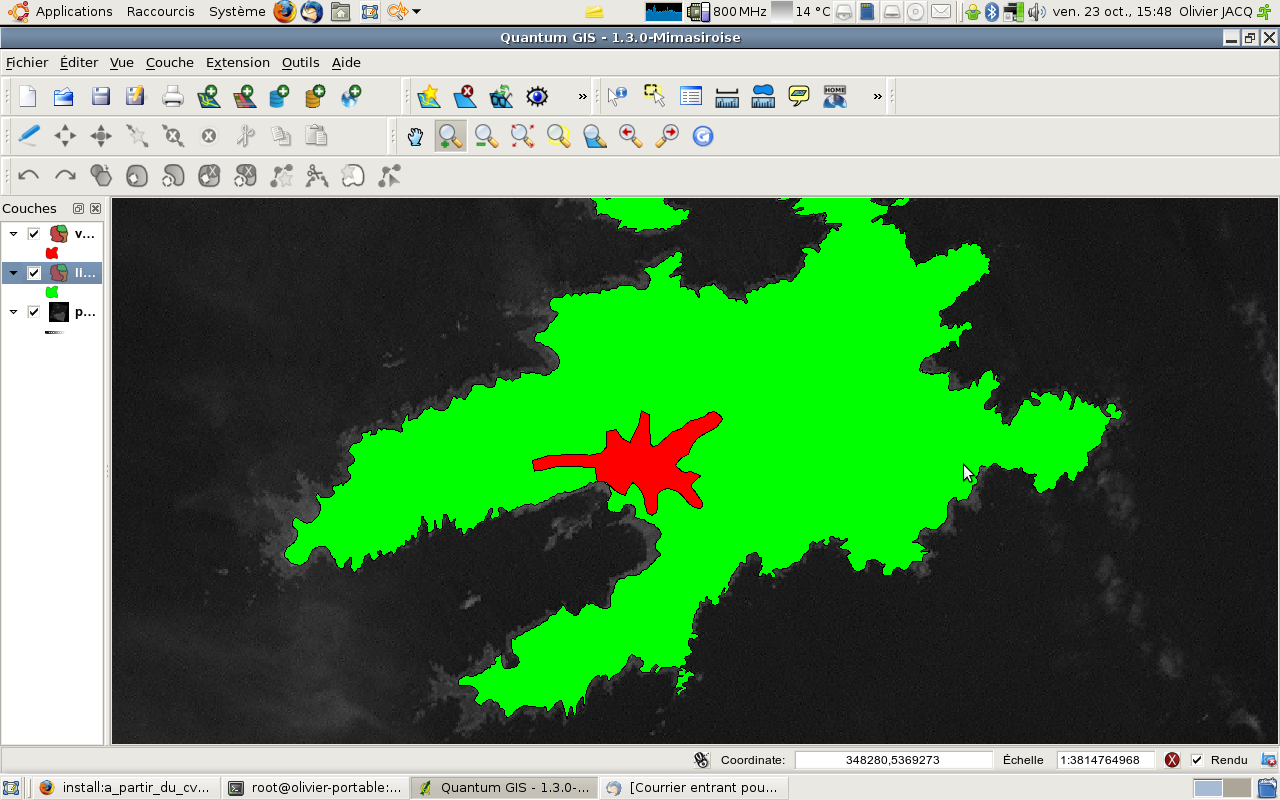
Task: Switch to the Courrier entrant taskbar window
Action: 692,787
